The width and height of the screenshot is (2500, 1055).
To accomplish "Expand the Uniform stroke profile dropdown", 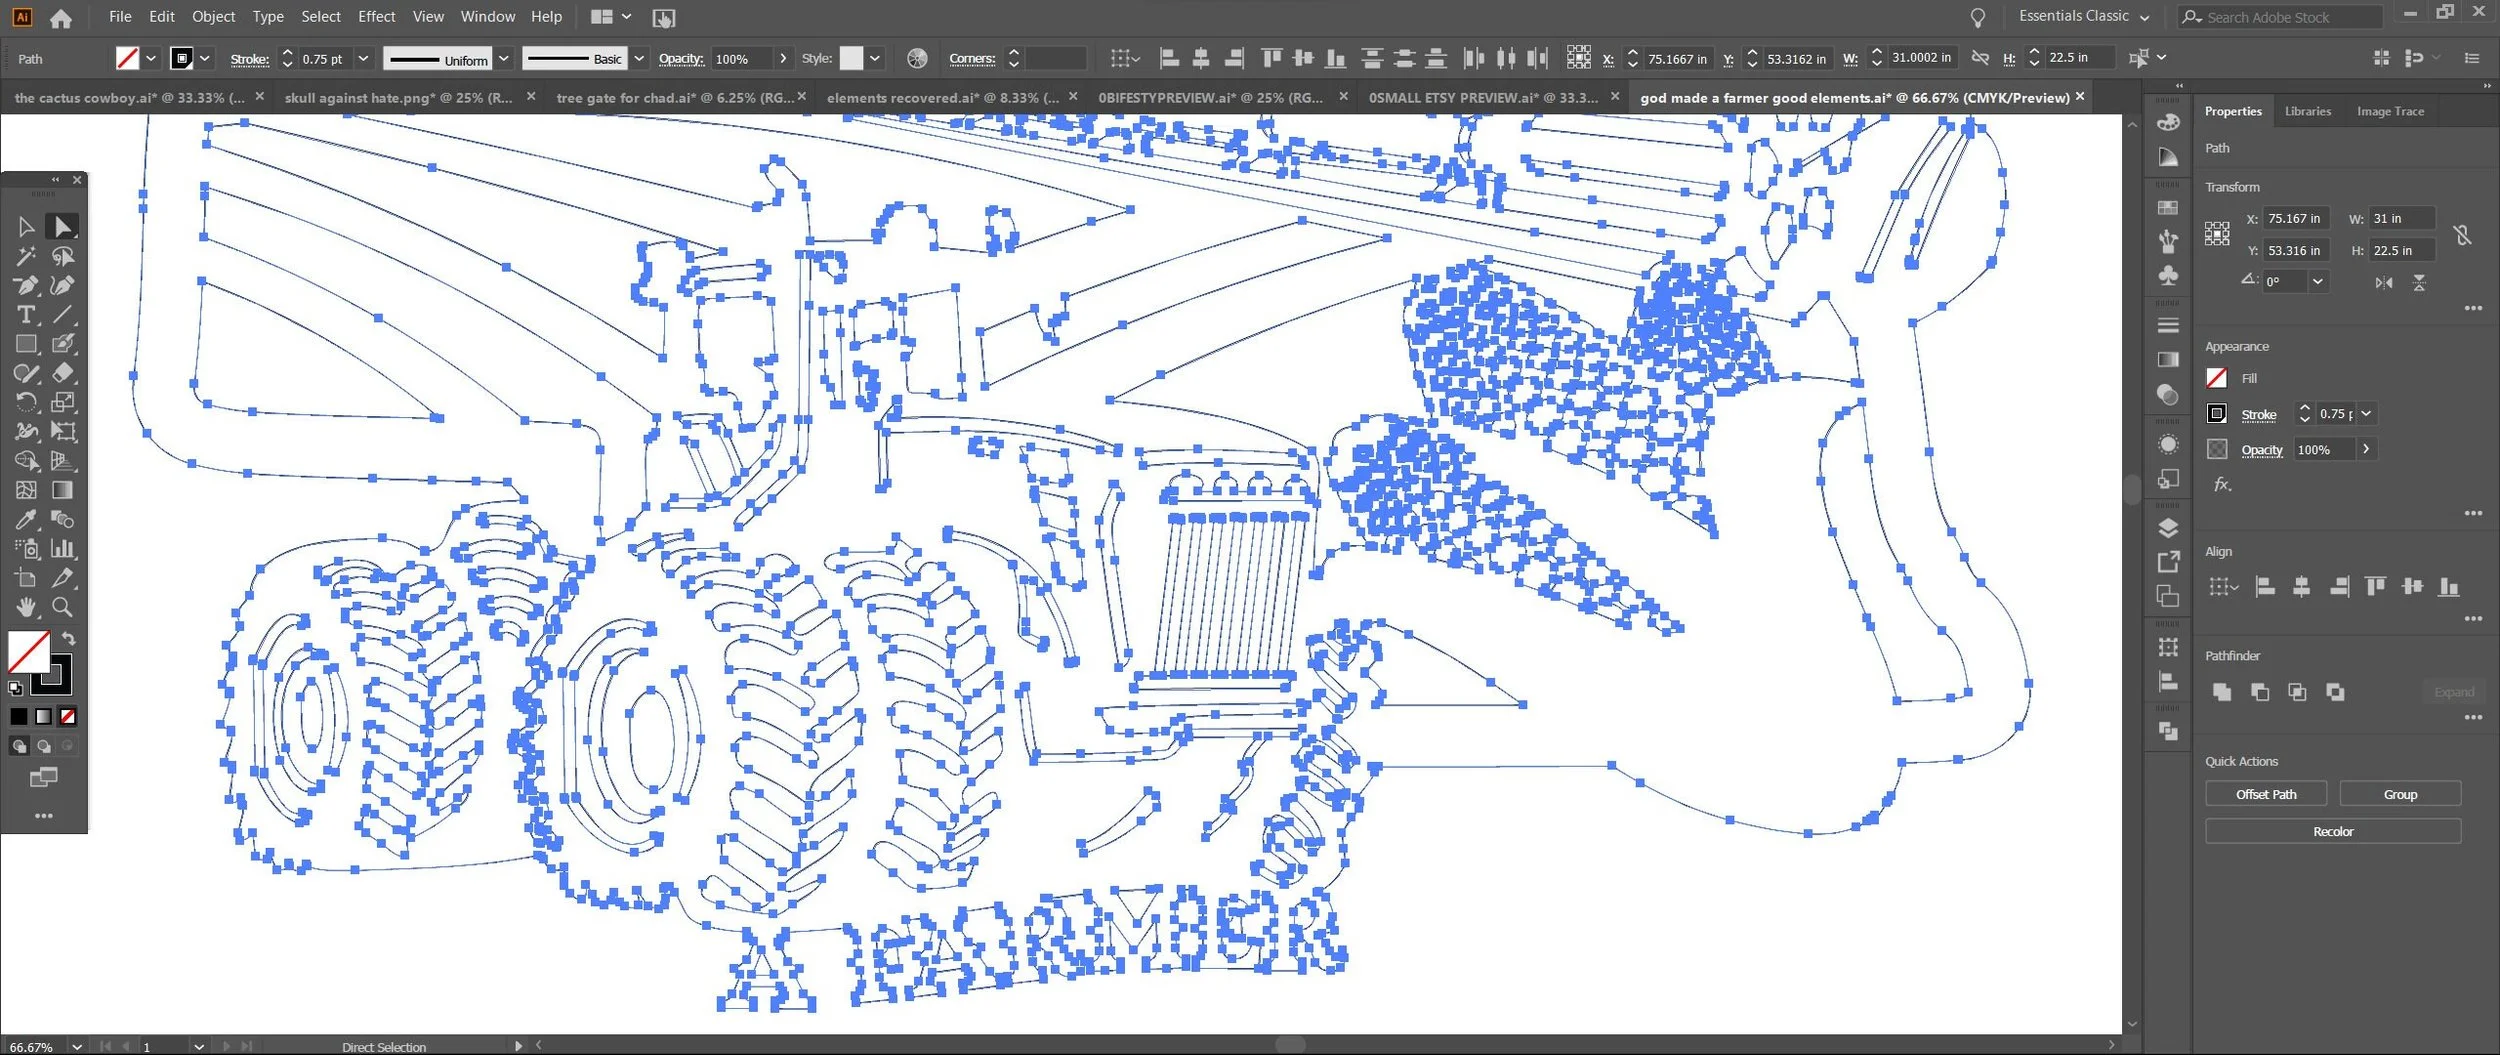I will 504,59.
